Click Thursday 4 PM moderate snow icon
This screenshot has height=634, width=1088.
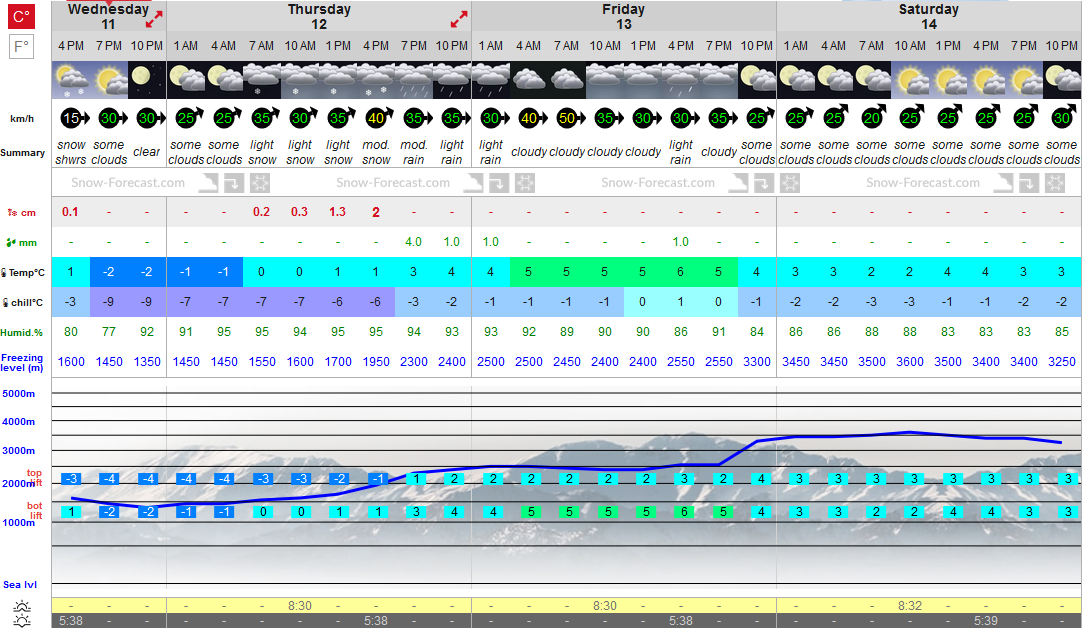coord(376,80)
